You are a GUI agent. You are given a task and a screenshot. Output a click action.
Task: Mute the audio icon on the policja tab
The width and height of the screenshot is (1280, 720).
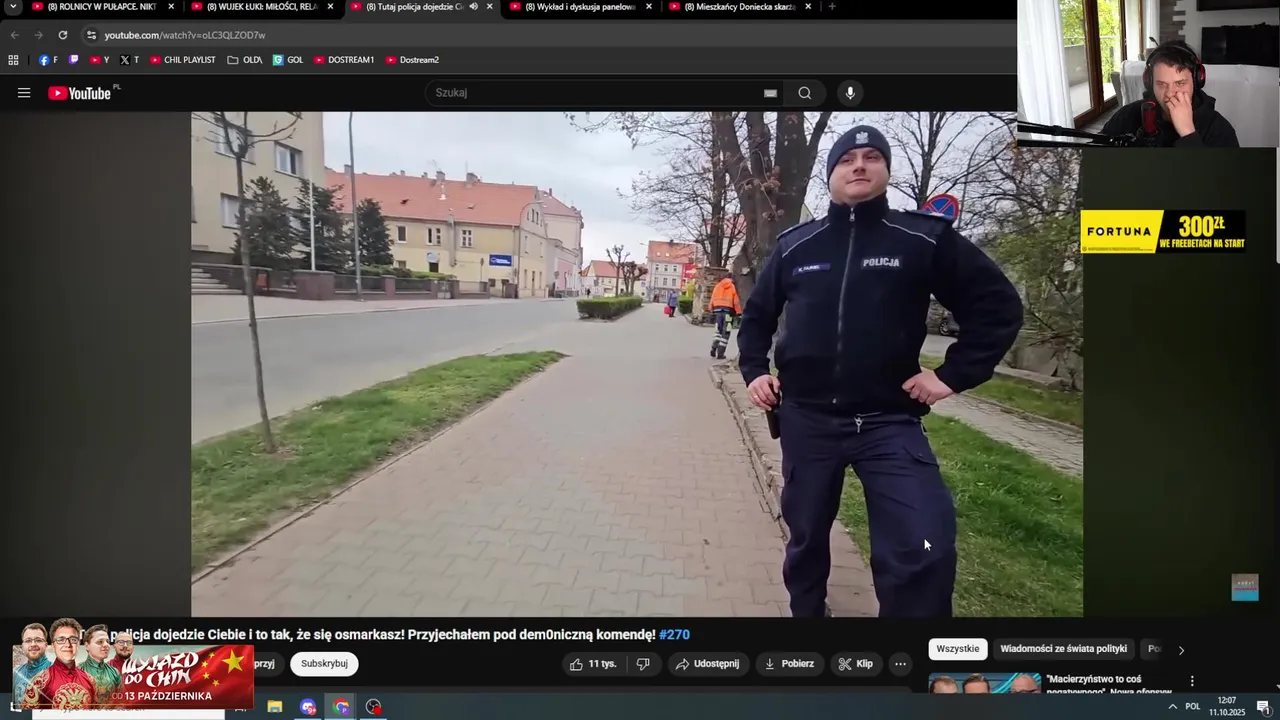pos(472,7)
